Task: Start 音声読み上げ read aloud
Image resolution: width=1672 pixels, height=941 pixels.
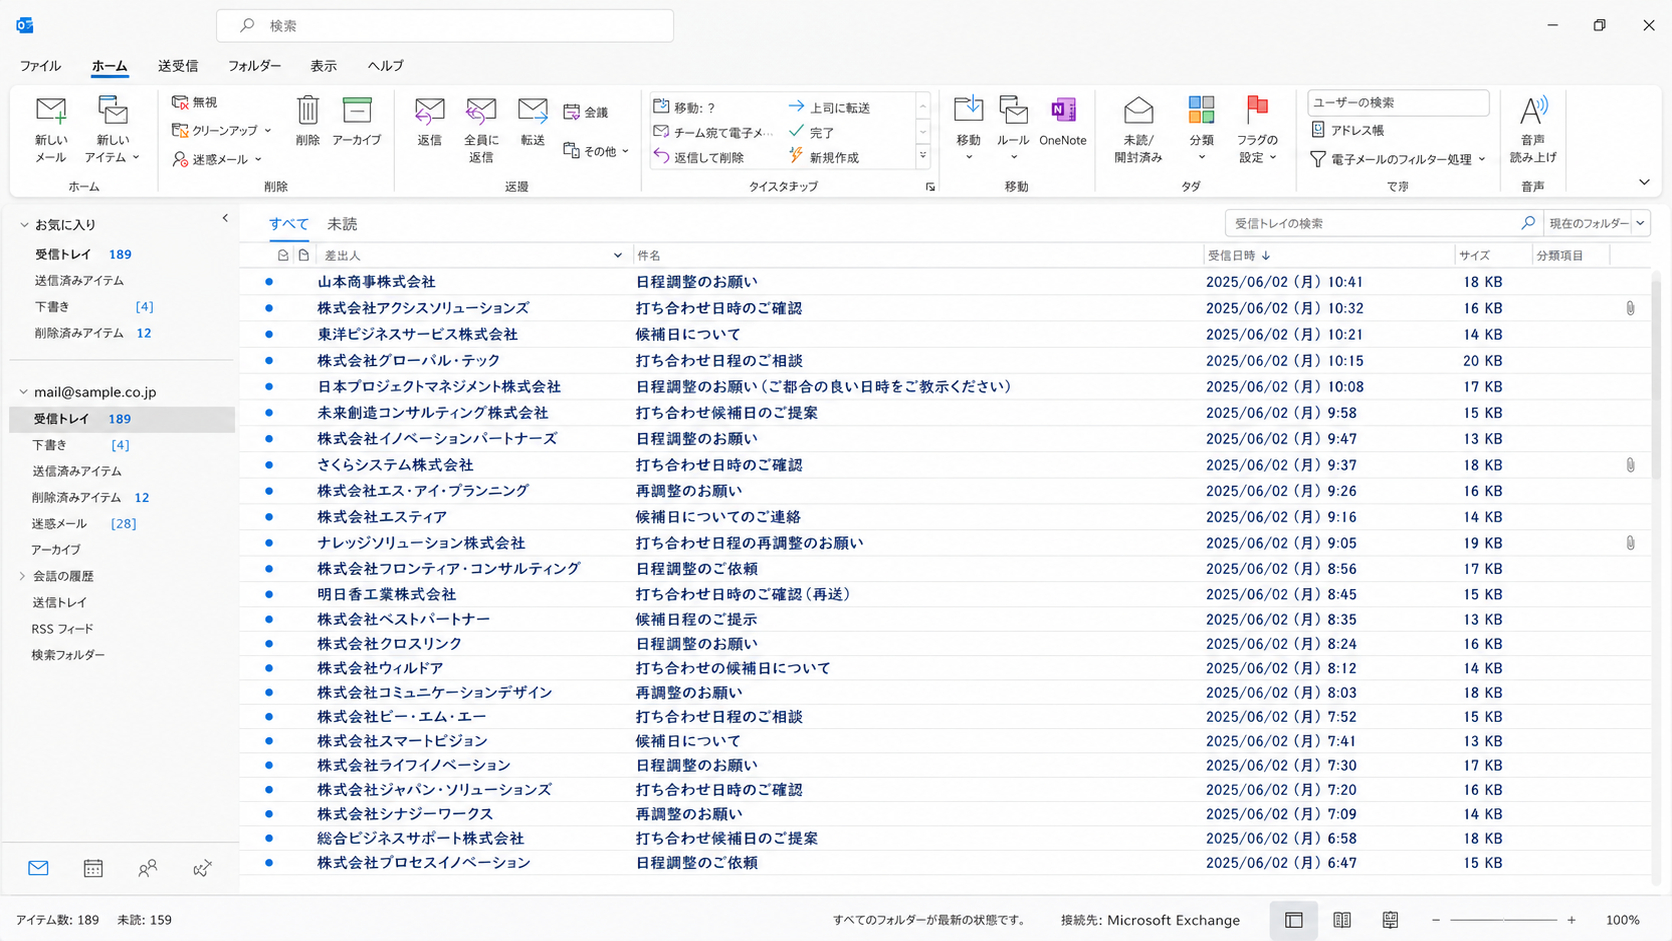Action: tap(1533, 130)
